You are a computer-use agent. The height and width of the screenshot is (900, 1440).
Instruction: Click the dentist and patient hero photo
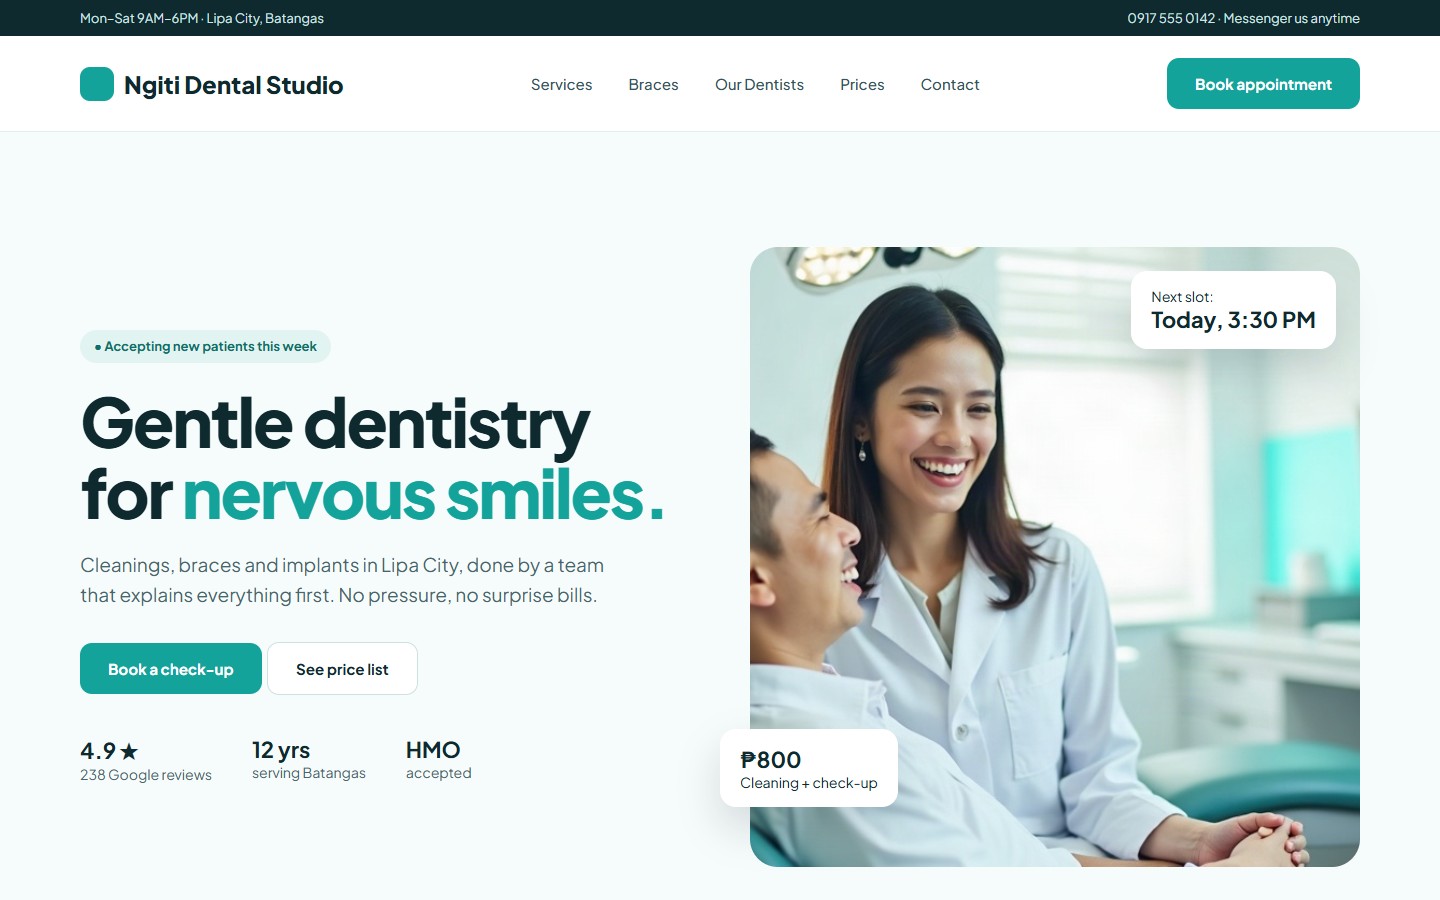1055,557
